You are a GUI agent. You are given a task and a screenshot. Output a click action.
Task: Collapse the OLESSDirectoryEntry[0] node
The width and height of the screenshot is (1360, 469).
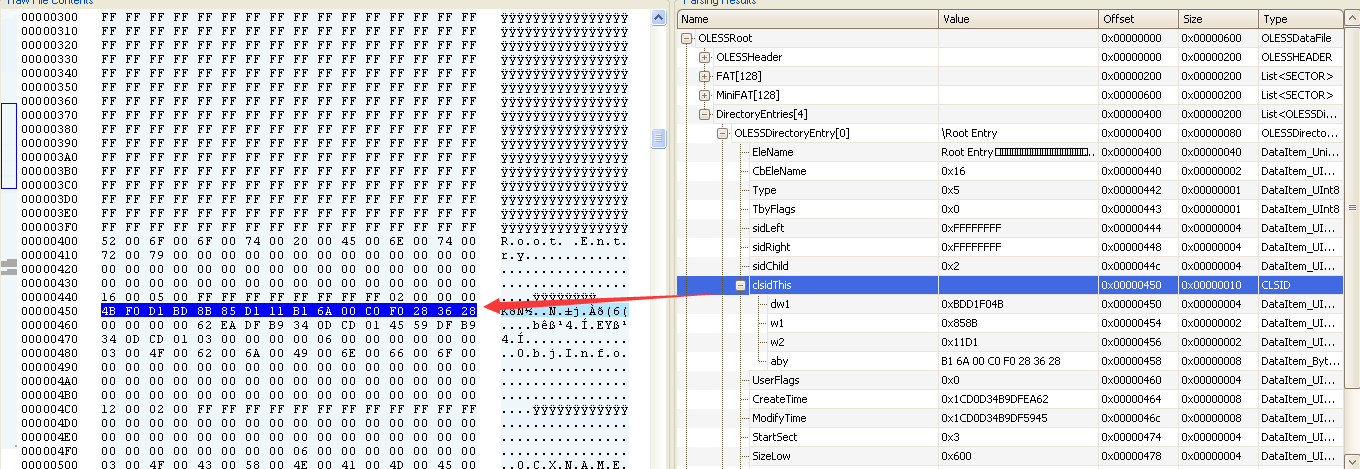tap(723, 133)
